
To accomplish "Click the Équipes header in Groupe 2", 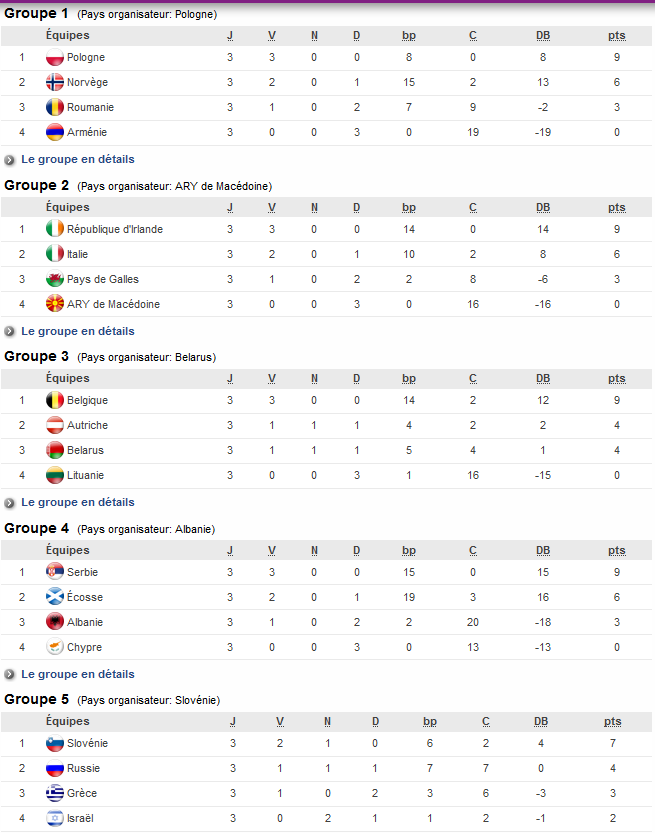I will point(66,207).
